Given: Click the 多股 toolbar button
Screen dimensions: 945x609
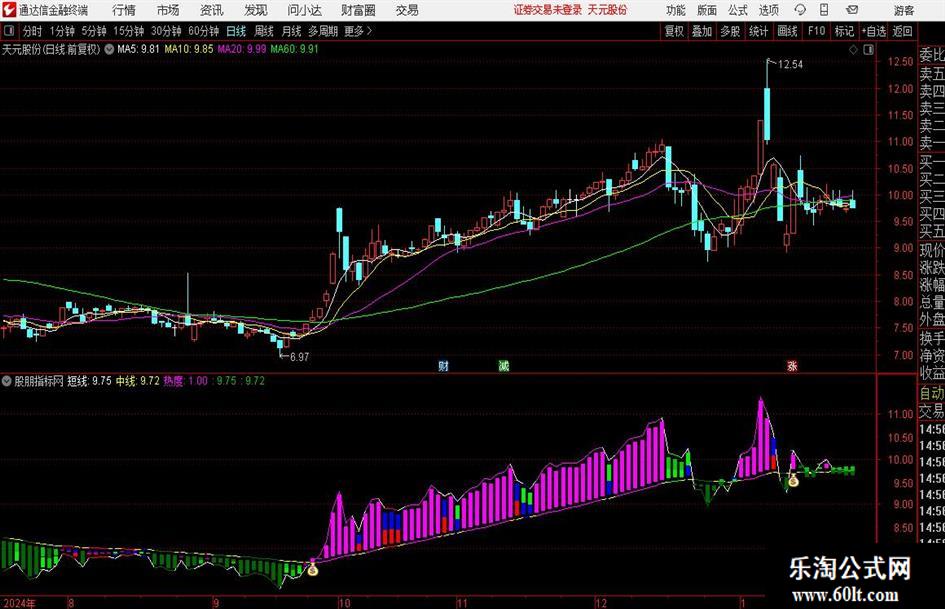Looking at the screenshot, I should tap(730, 31).
